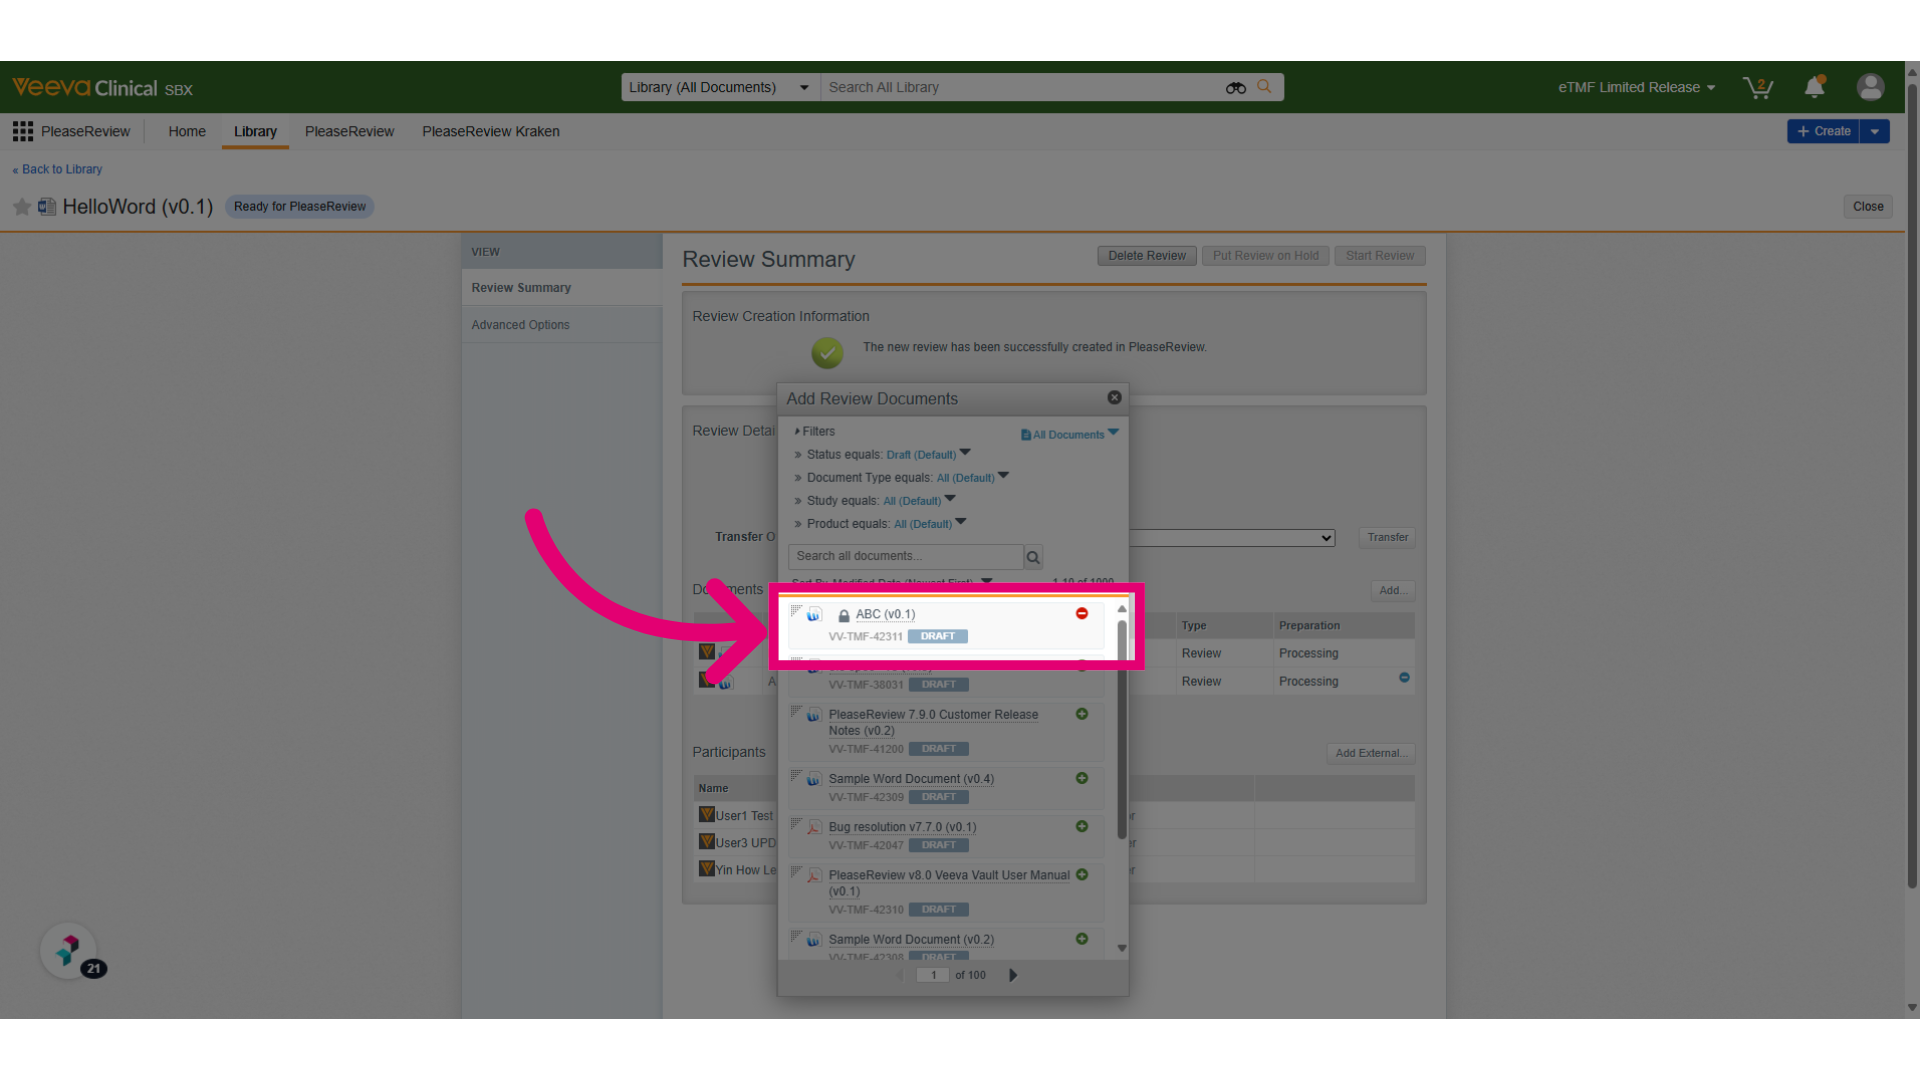Click Search all documents field in dialog
Image resolution: width=1920 pixels, height=1080 pixels.
click(x=905, y=557)
